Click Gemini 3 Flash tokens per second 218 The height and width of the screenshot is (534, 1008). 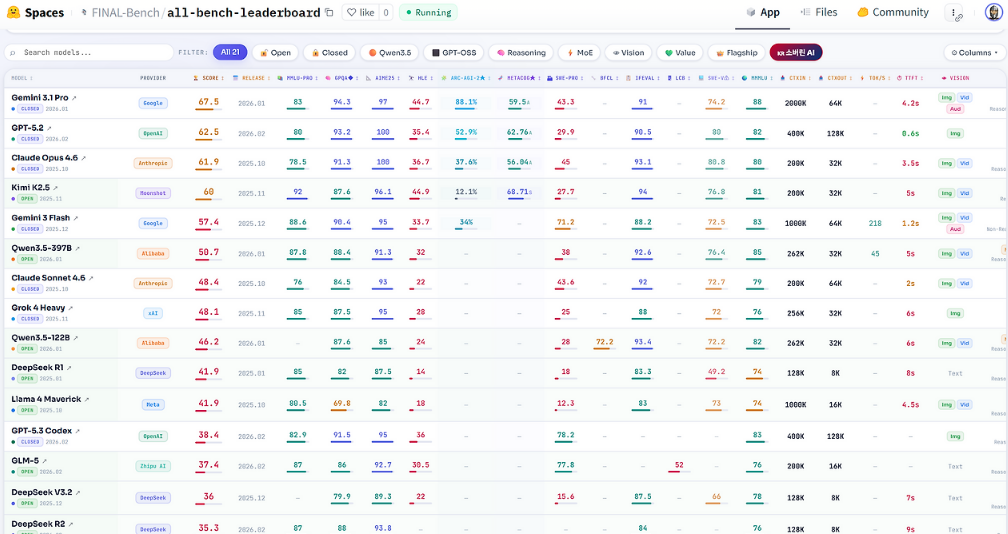coord(875,223)
